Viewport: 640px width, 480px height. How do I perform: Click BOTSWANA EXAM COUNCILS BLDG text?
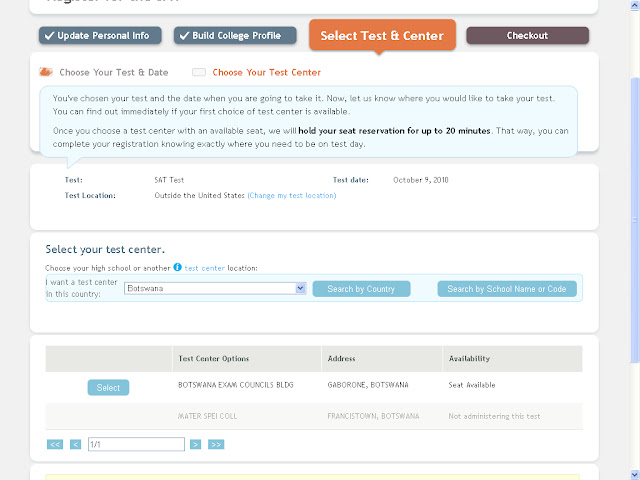[x=236, y=385]
